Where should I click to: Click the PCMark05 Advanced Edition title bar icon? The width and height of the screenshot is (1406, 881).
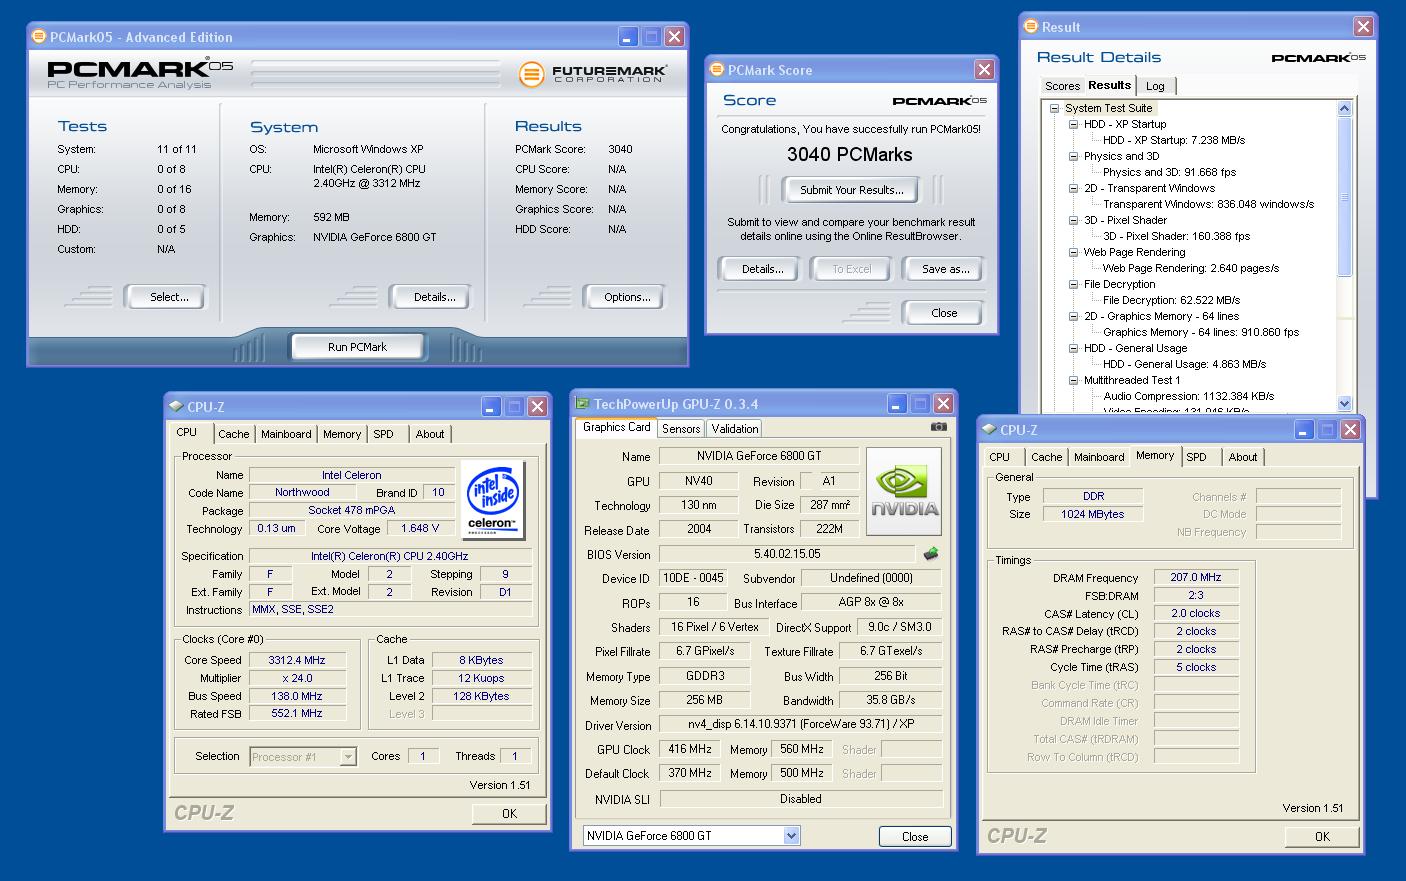tap(39, 37)
